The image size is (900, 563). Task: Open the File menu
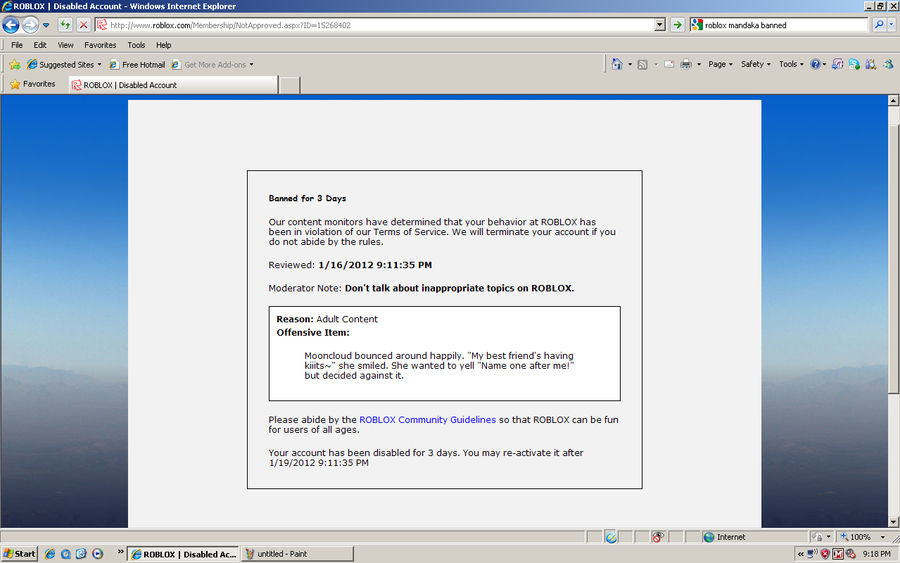pyautogui.click(x=17, y=45)
